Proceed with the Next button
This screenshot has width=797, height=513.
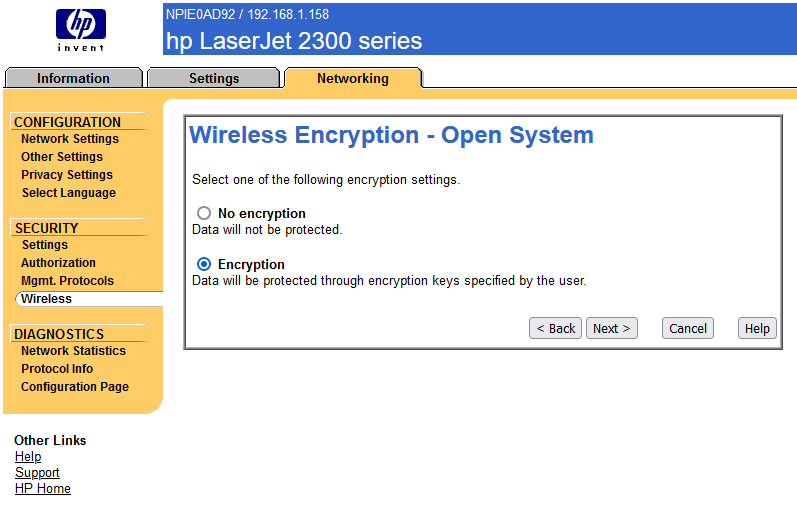click(611, 328)
